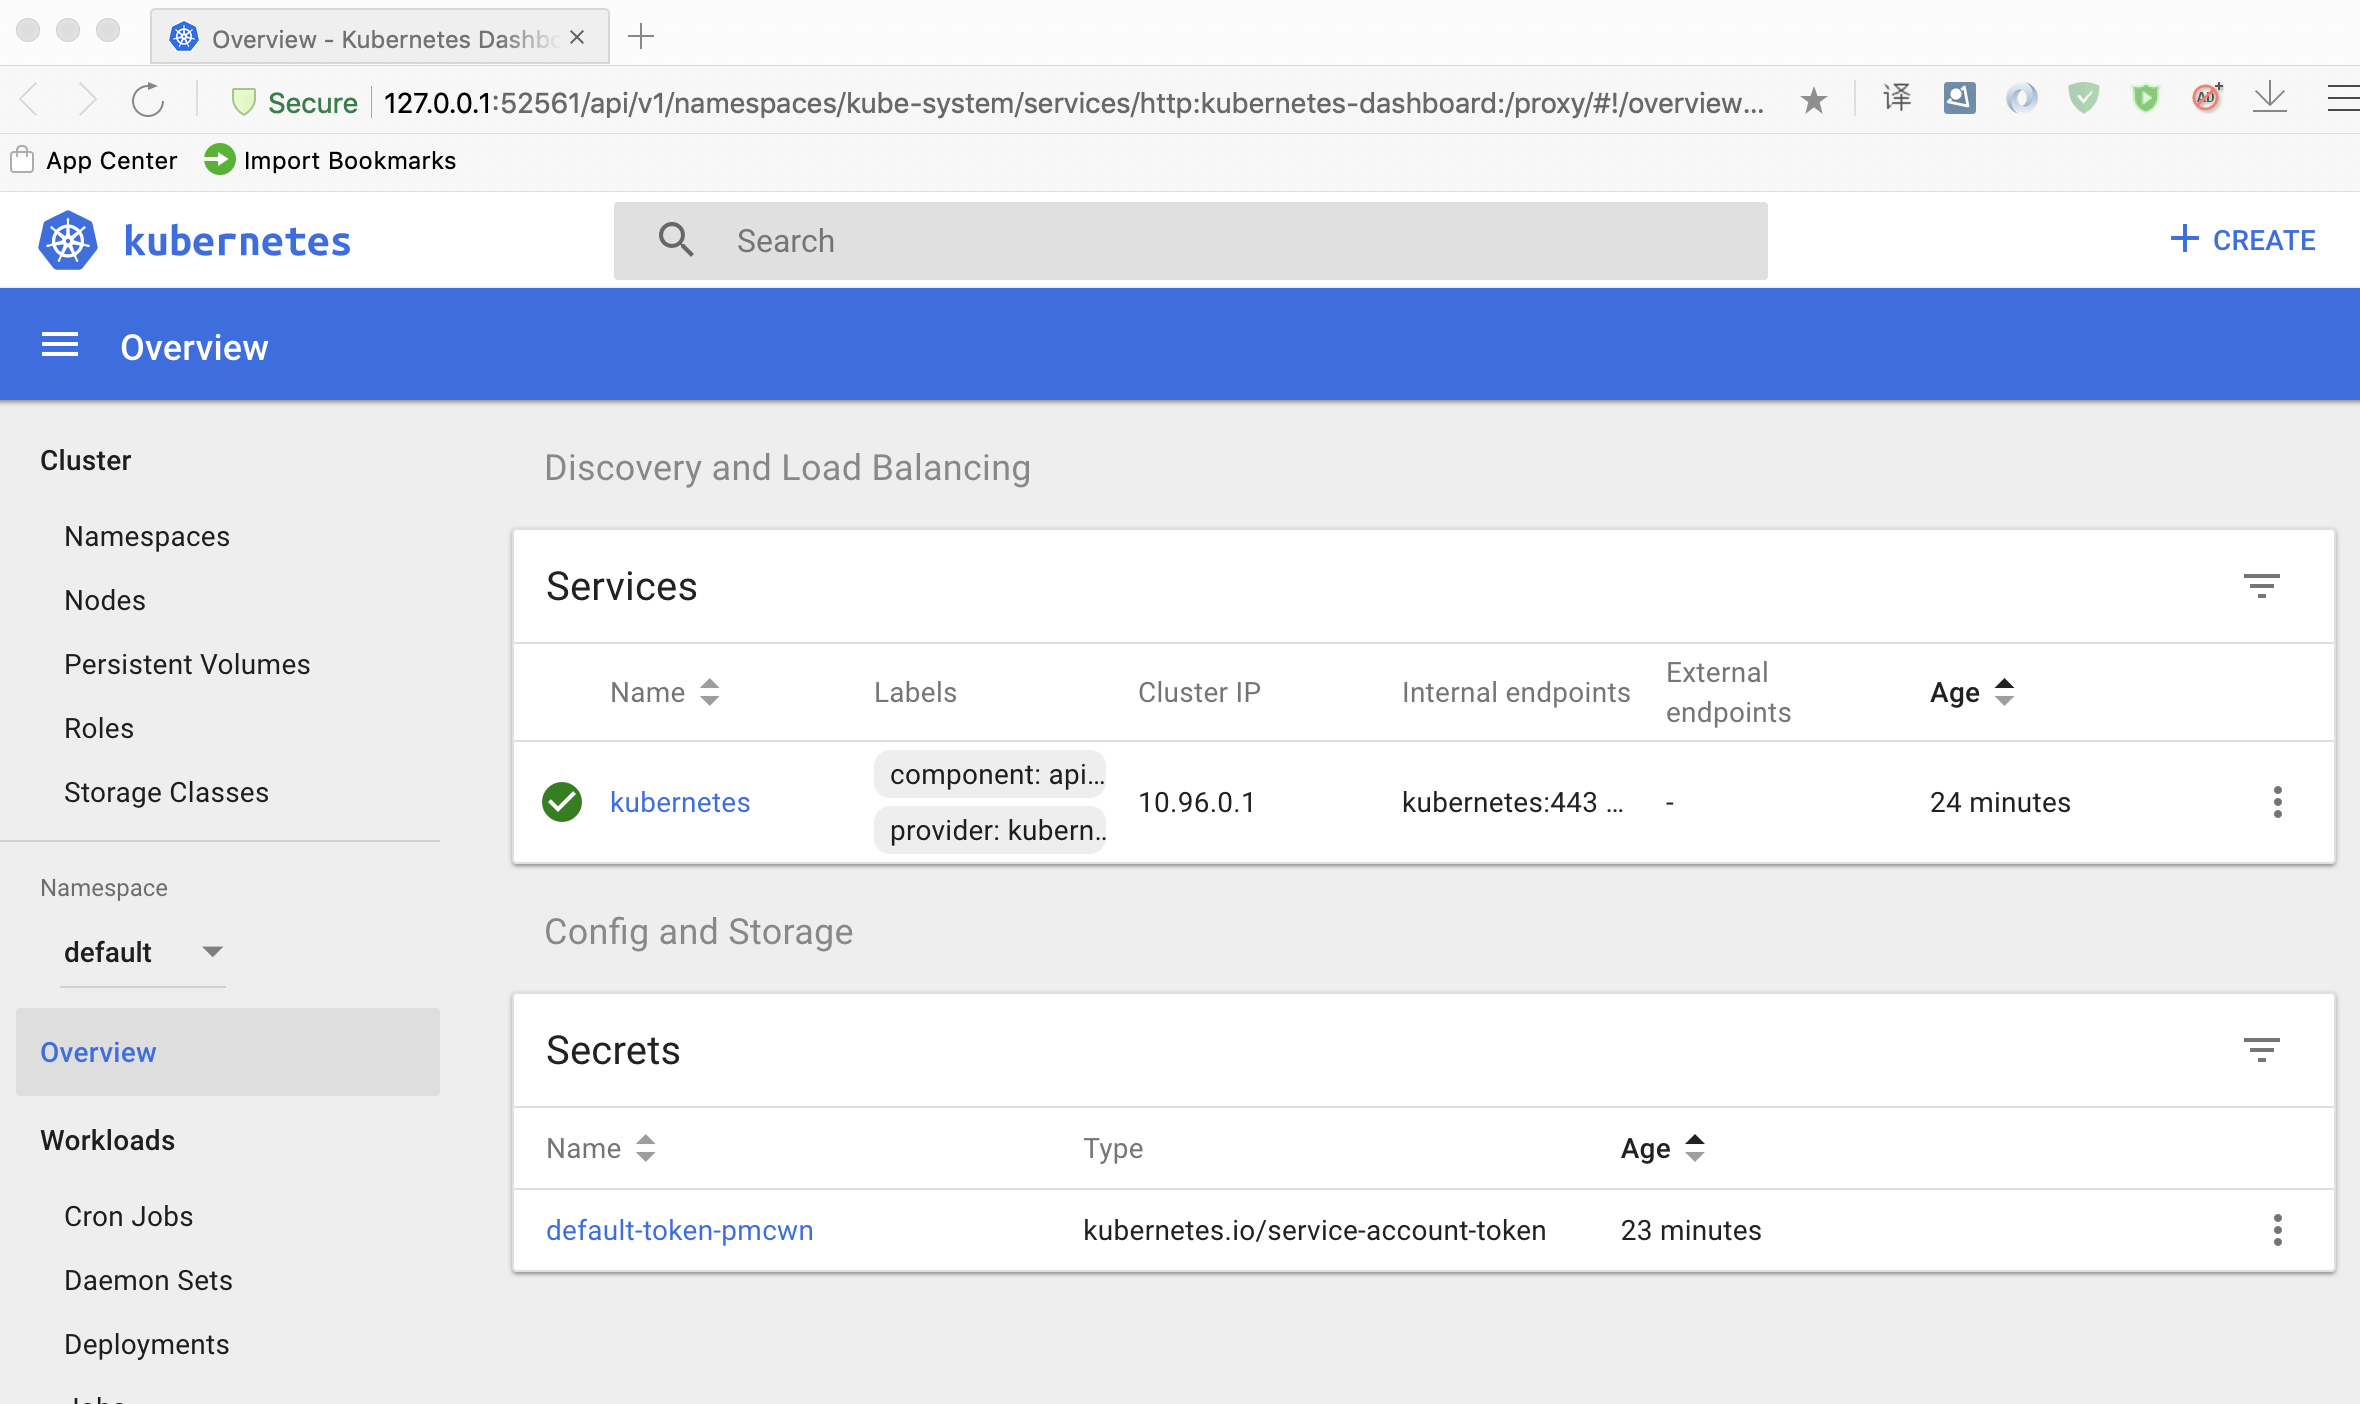2360x1404 pixels.
Task: Click the Workloads section heading
Action: coord(107,1140)
